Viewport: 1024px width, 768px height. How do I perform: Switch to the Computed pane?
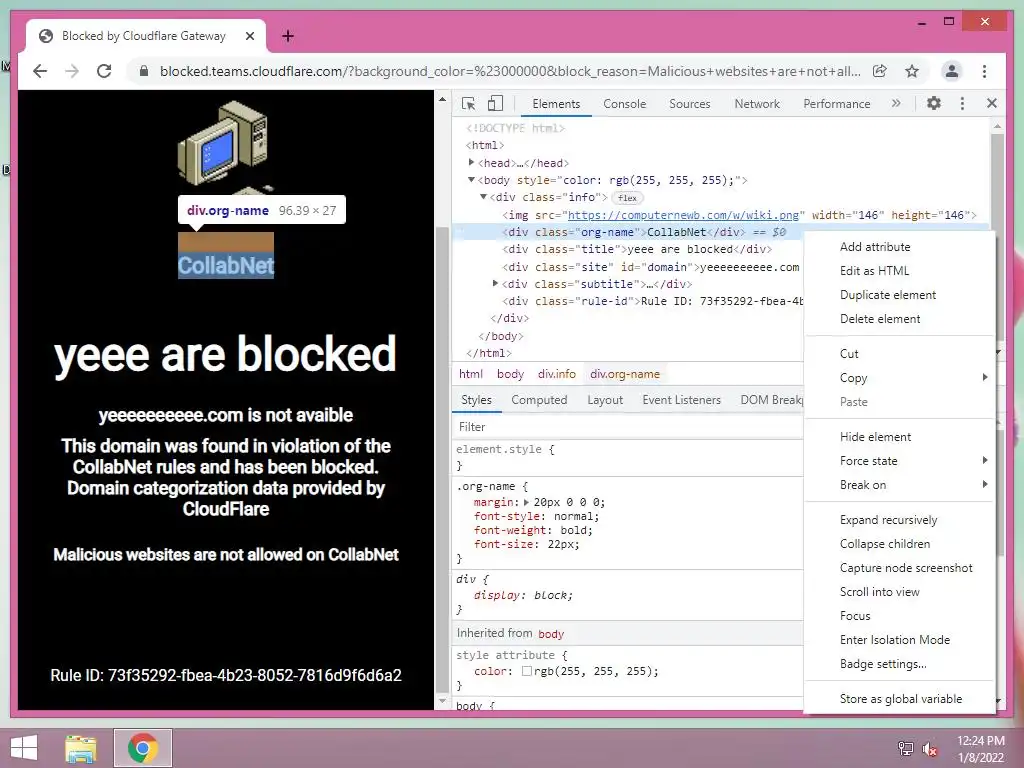coord(539,400)
